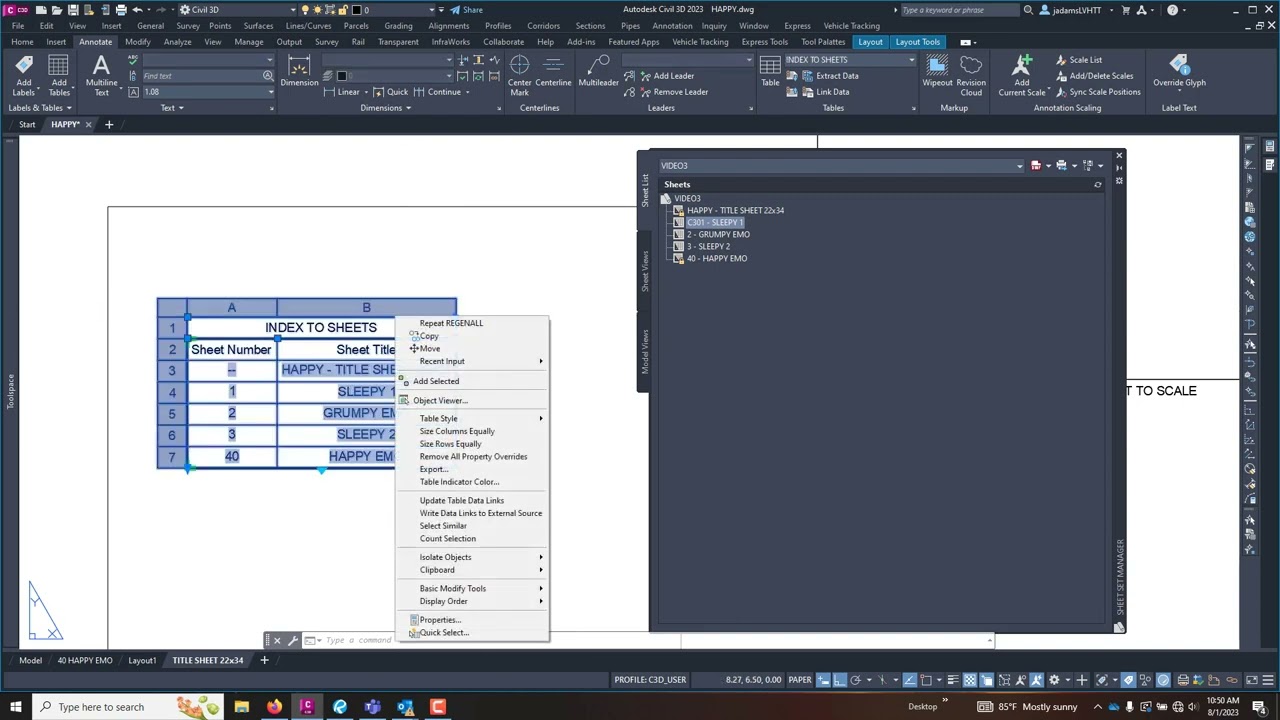Add a new layout tab with plus
The width and height of the screenshot is (1280, 720).
pos(264,660)
